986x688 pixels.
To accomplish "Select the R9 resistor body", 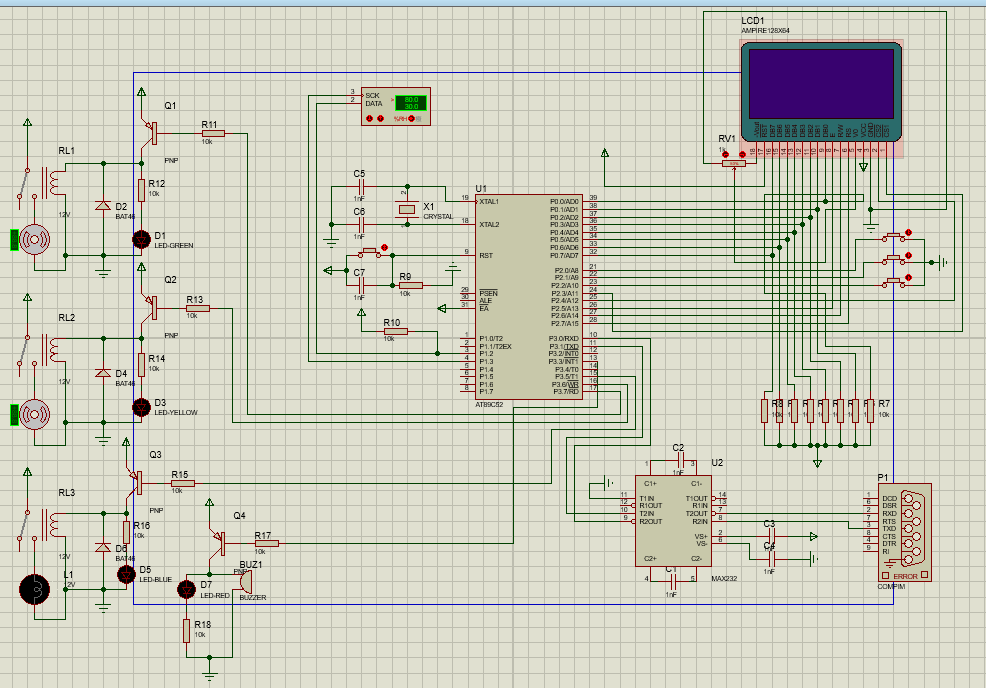I will click(410, 285).
